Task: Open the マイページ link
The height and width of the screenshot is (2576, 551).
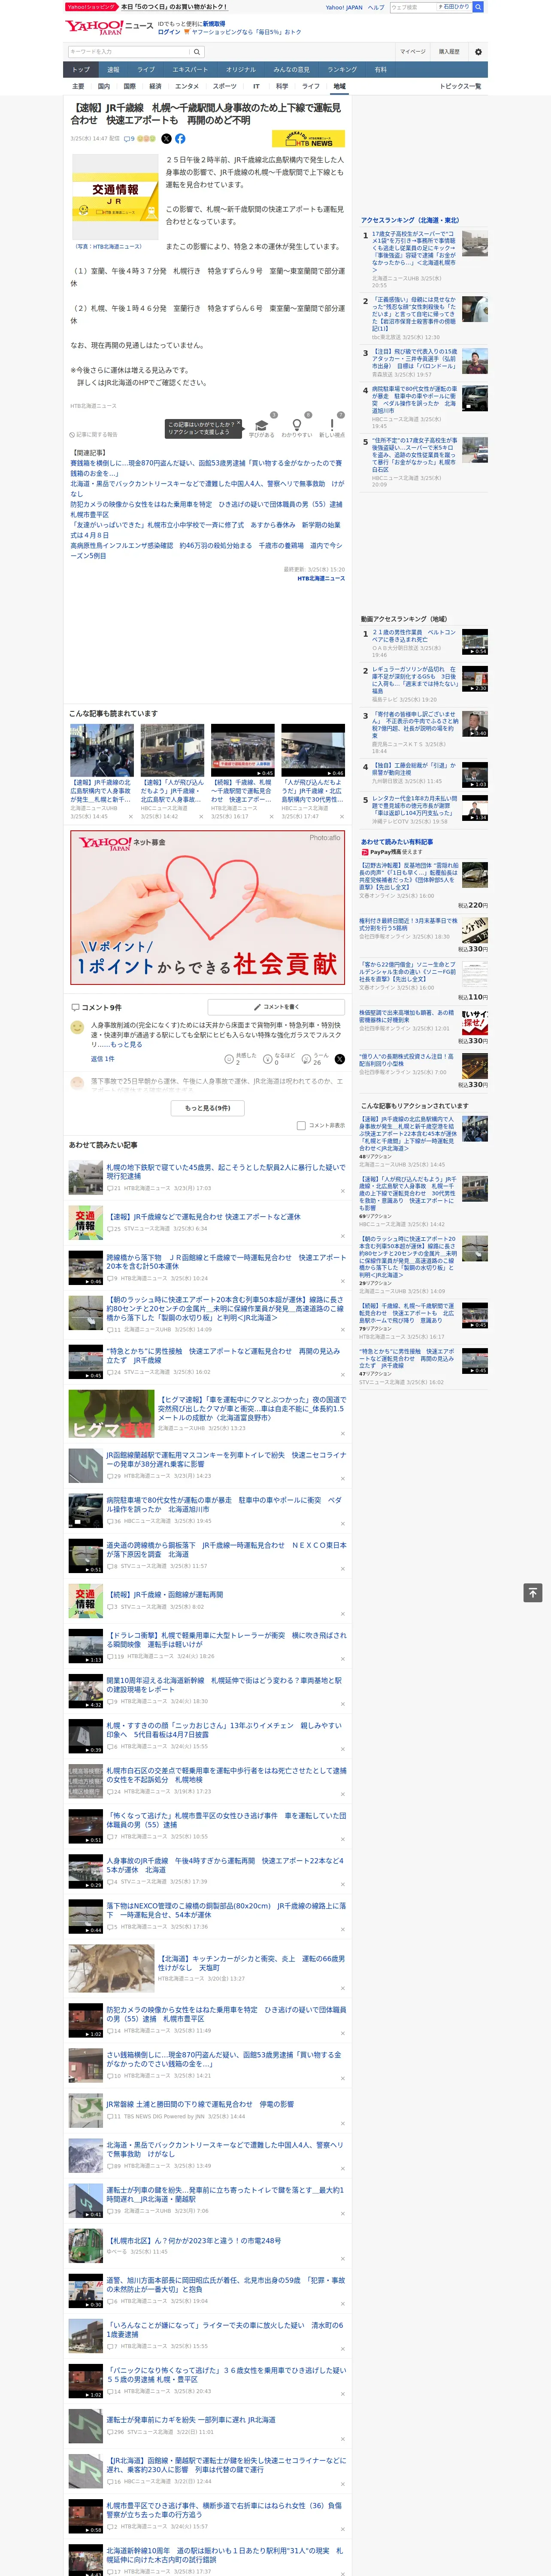Action: pos(413,52)
